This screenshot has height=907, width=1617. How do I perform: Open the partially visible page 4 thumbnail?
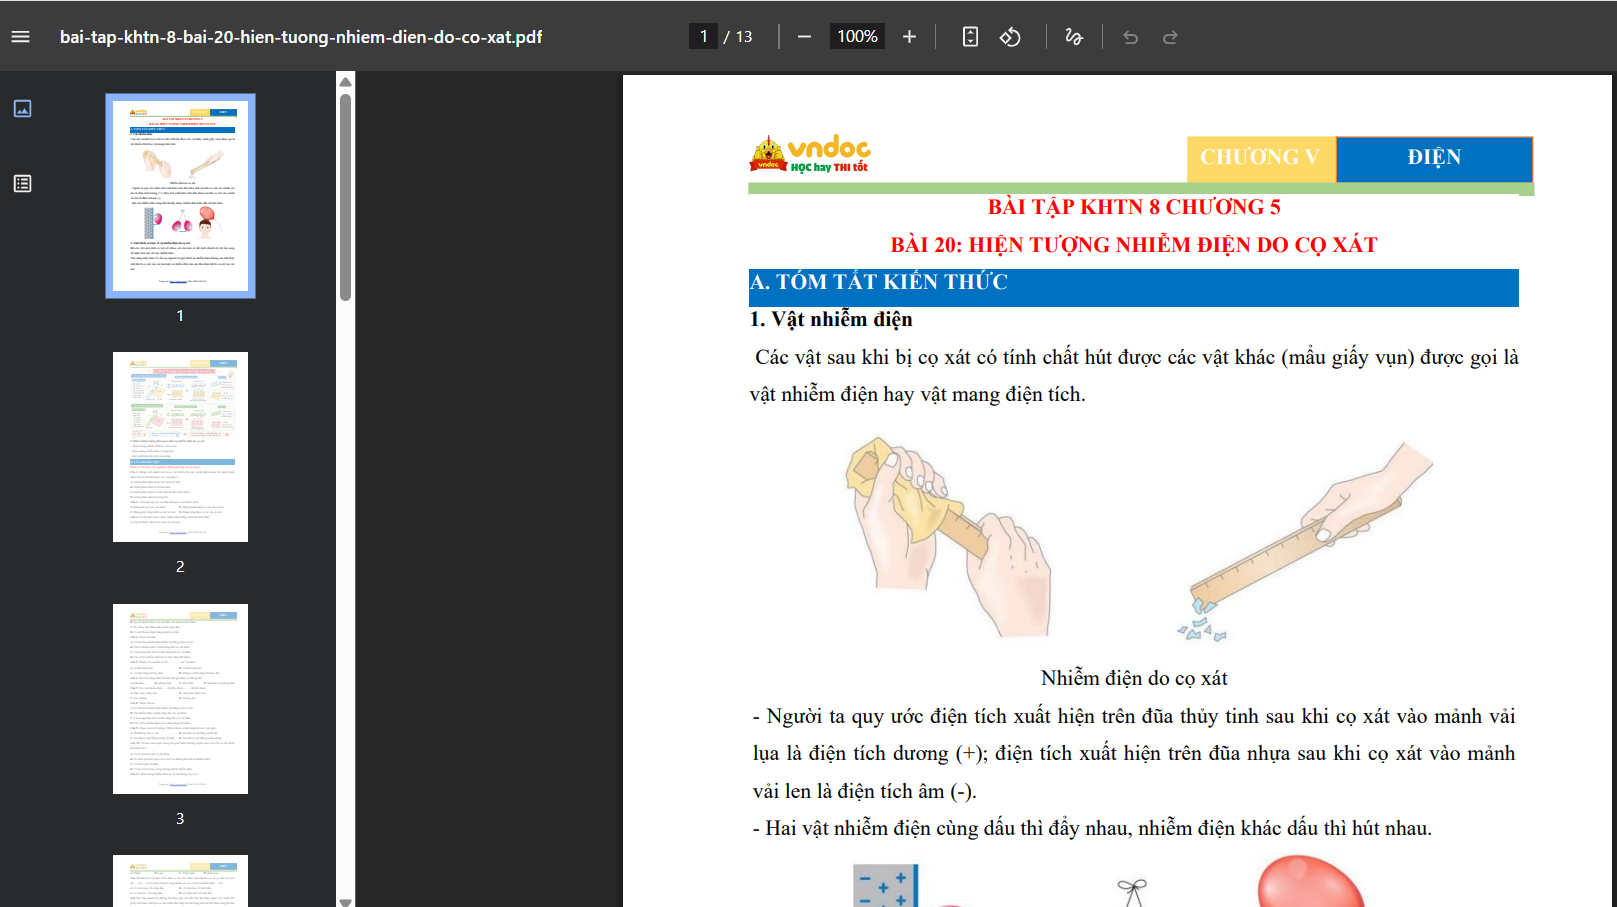[180, 881]
